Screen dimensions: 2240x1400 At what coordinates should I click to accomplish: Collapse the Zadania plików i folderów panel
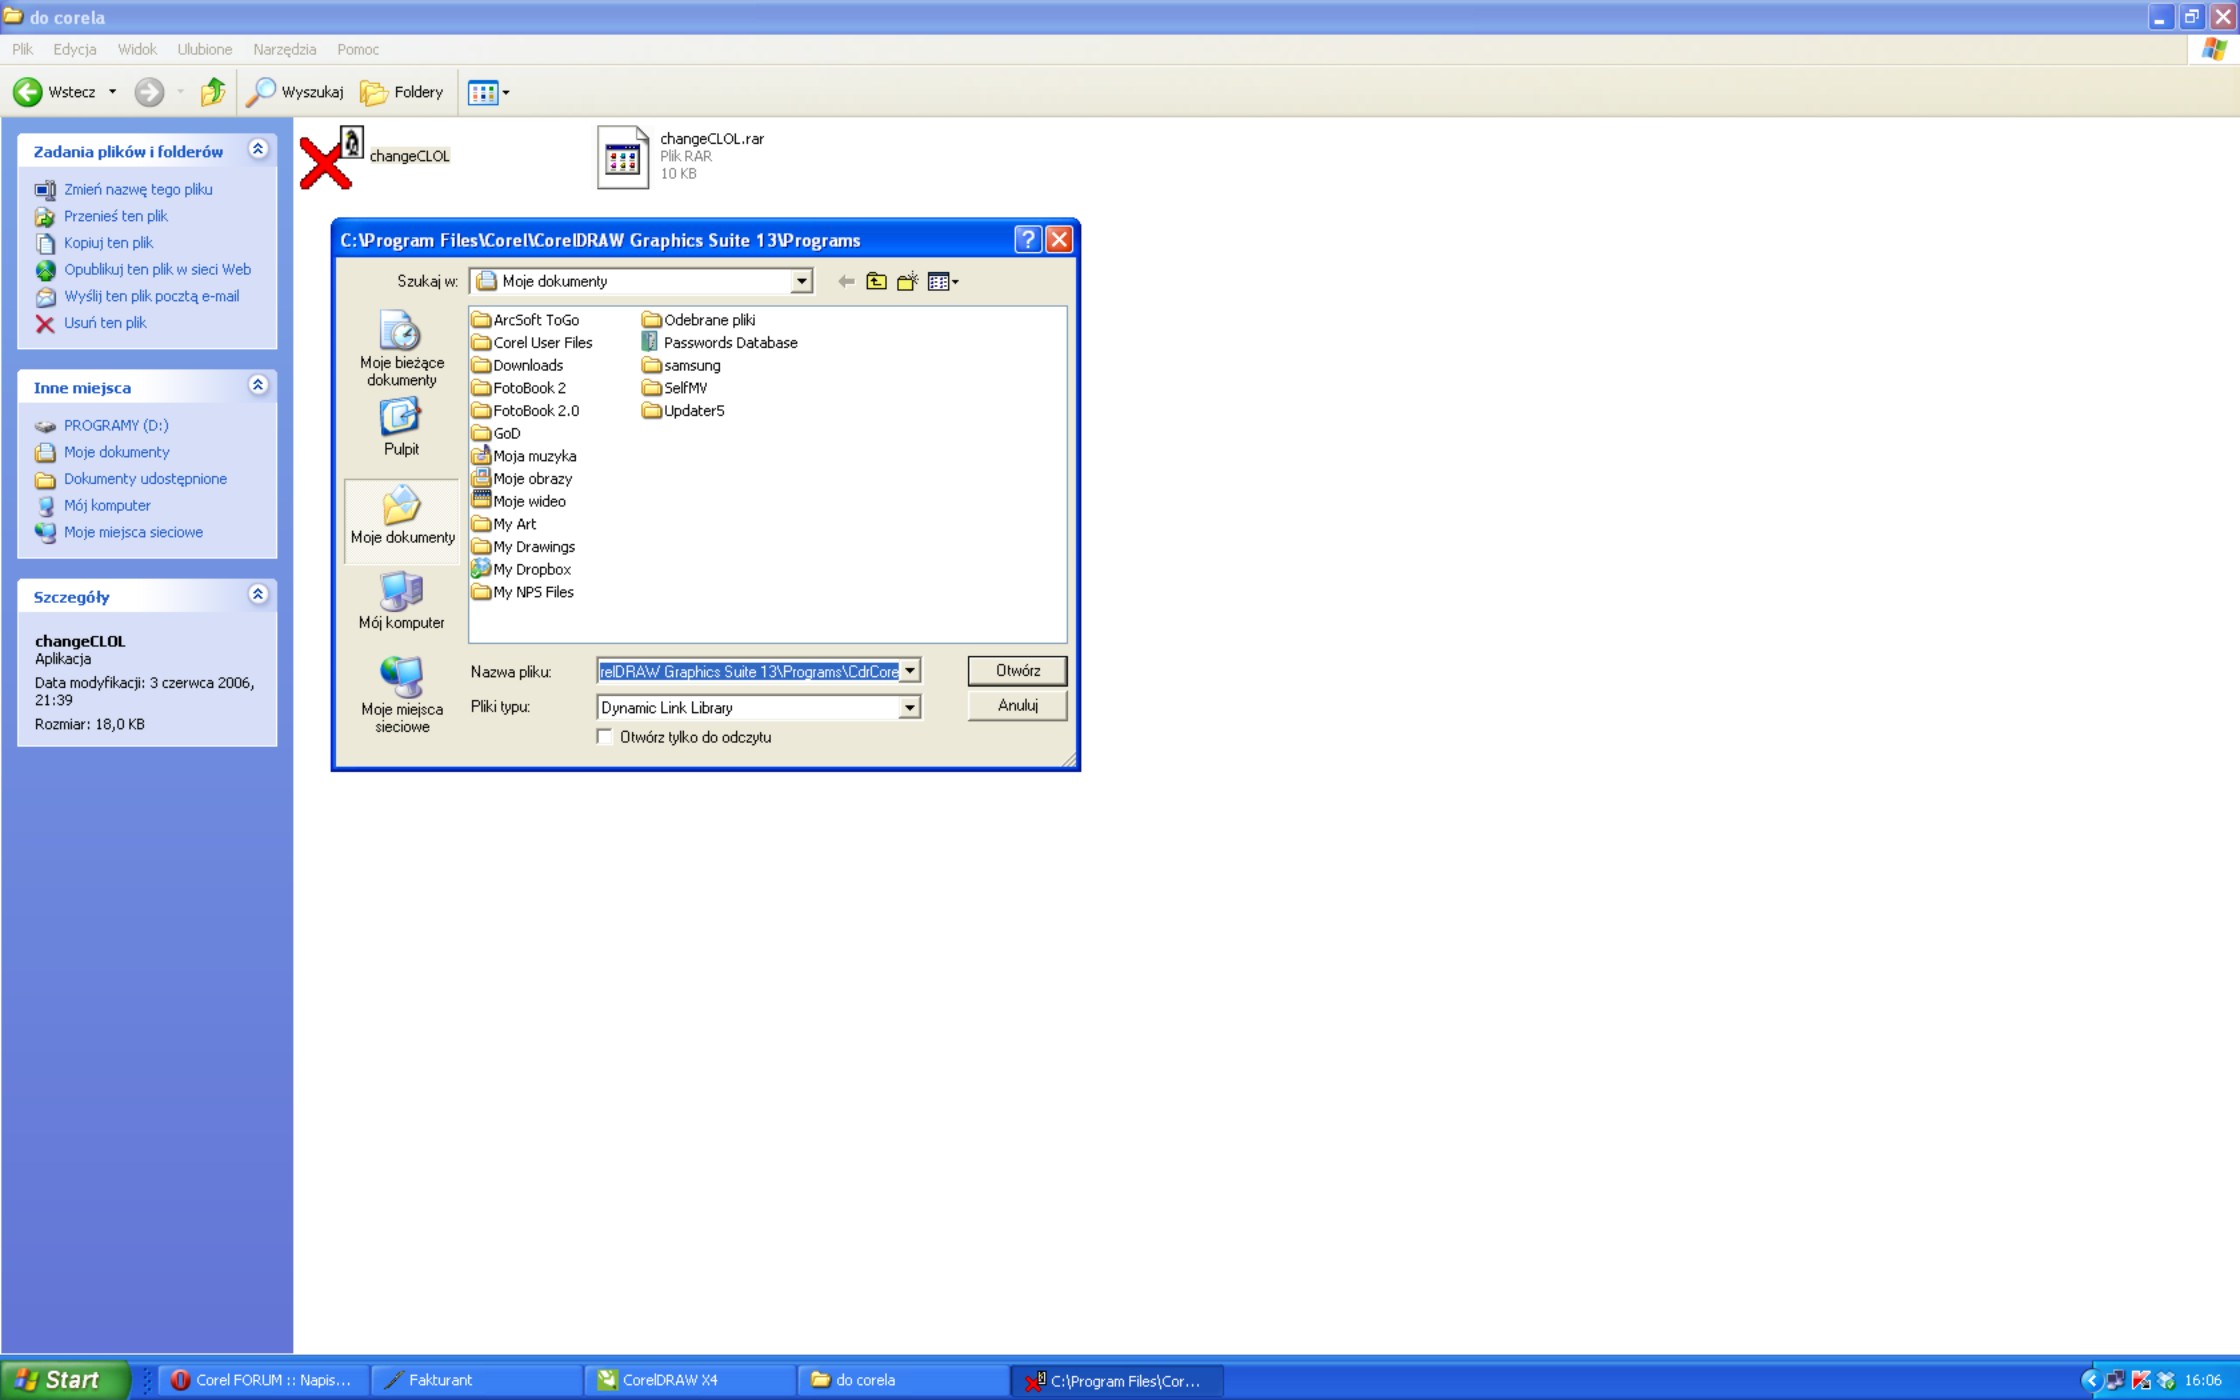click(258, 150)
